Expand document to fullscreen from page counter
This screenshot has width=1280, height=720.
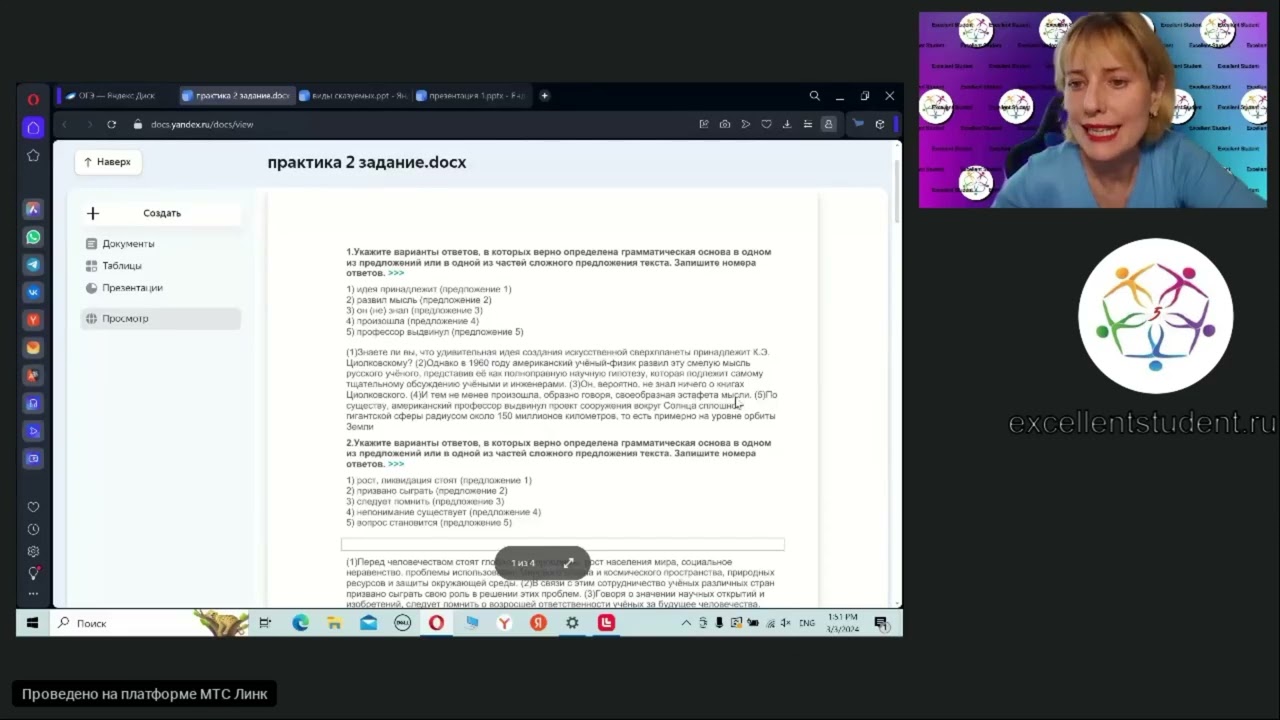coord(569,563)
